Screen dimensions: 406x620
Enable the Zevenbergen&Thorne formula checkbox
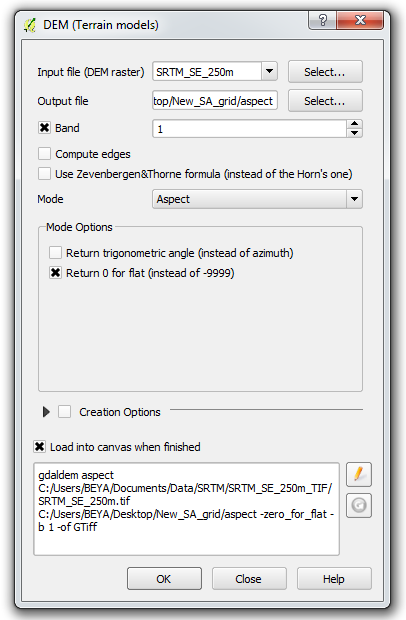point(44,174)
